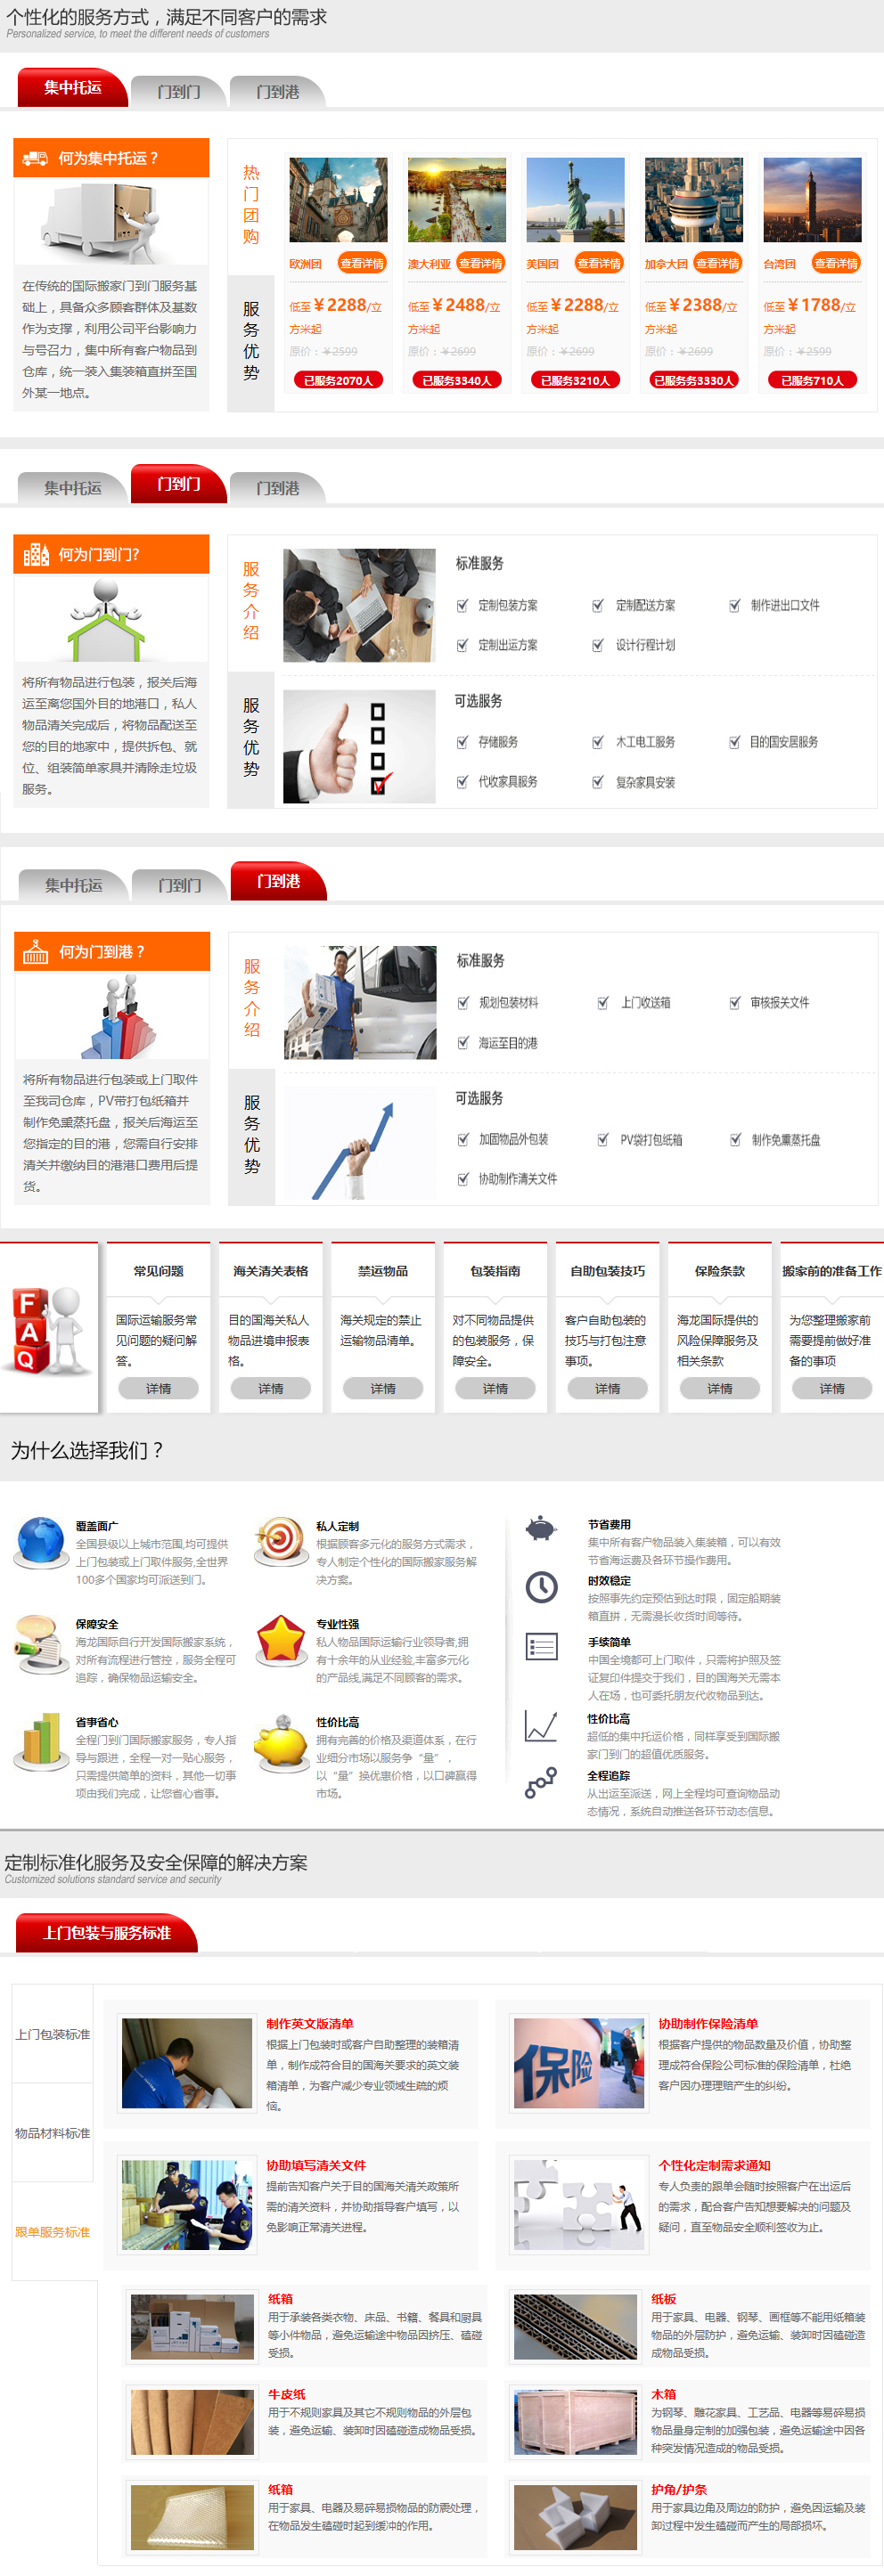Open the 上门包装与服务标准 tab
Screen dimensions: 884x2576
(x=106, y=1933)
